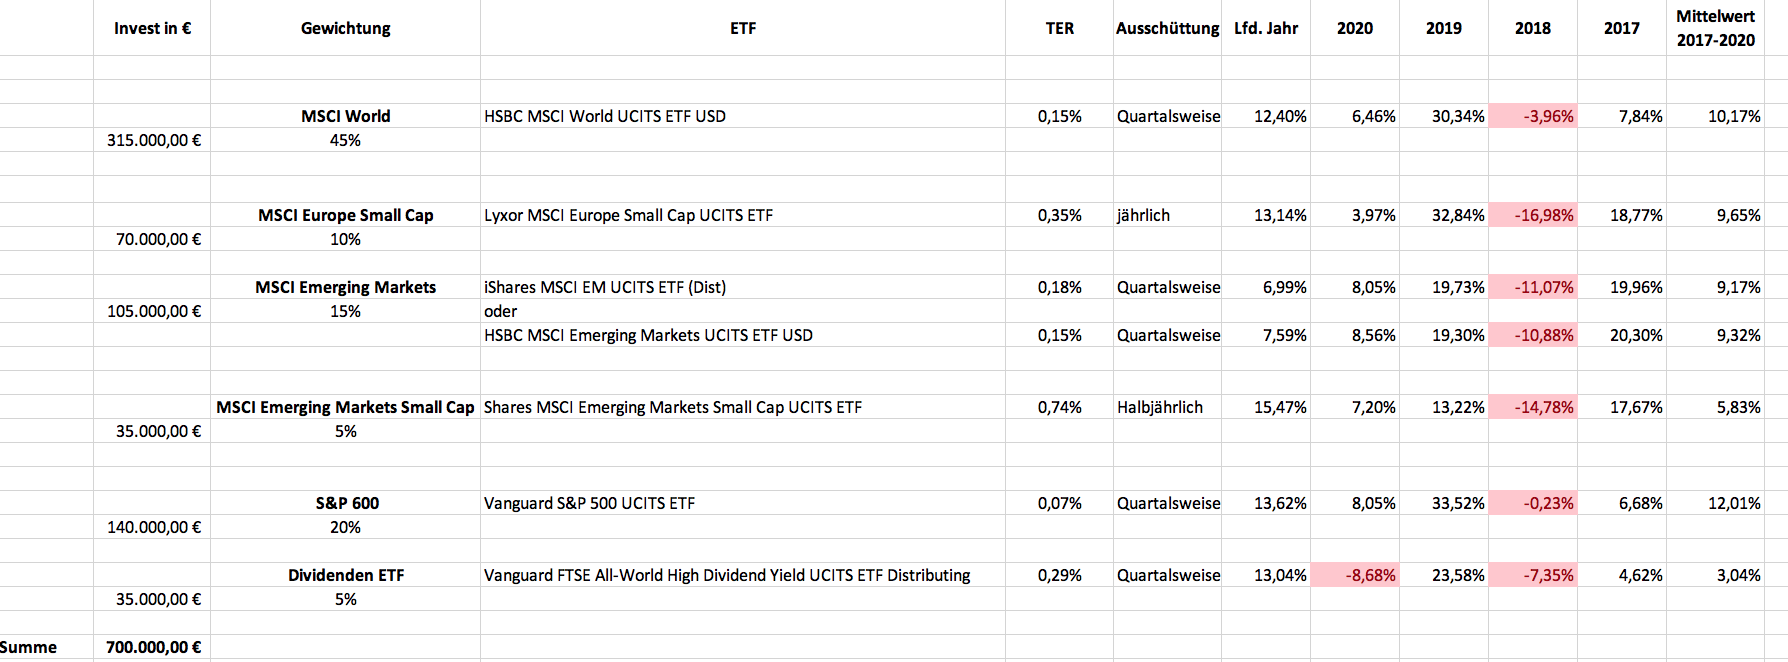Select the 0,74% TER cell
The width and height of the screenshot is (1788, 662).
1059,407
